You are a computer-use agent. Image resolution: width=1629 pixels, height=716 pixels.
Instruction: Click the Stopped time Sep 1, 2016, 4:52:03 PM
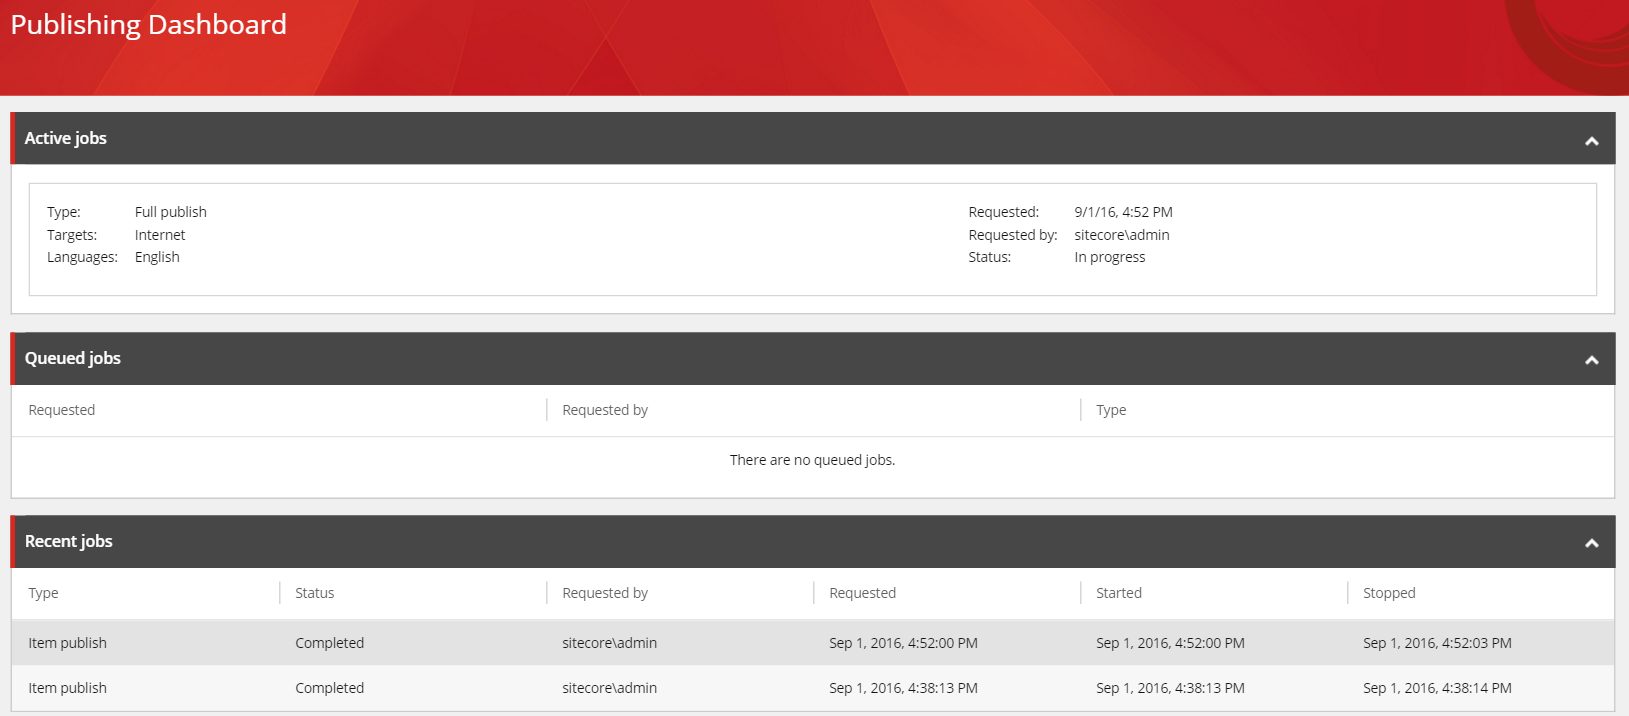(x=1437, y=643)
